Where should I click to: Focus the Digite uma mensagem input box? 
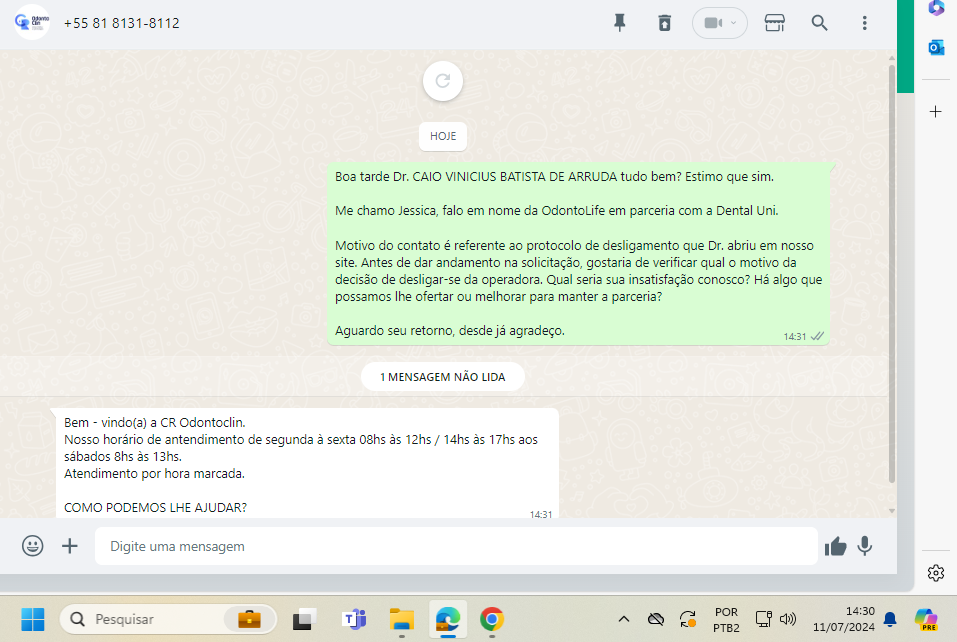456,546
